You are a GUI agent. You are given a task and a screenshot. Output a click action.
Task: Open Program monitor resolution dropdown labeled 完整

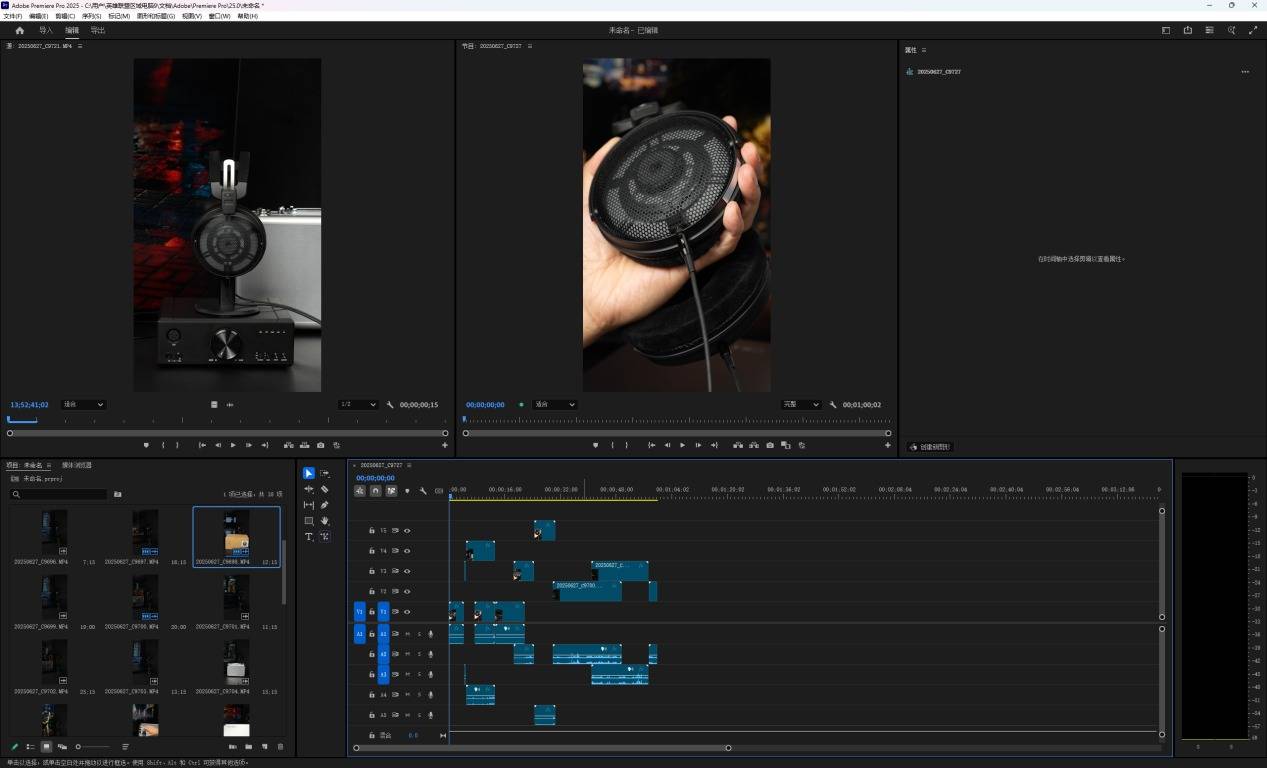point(801,405)
